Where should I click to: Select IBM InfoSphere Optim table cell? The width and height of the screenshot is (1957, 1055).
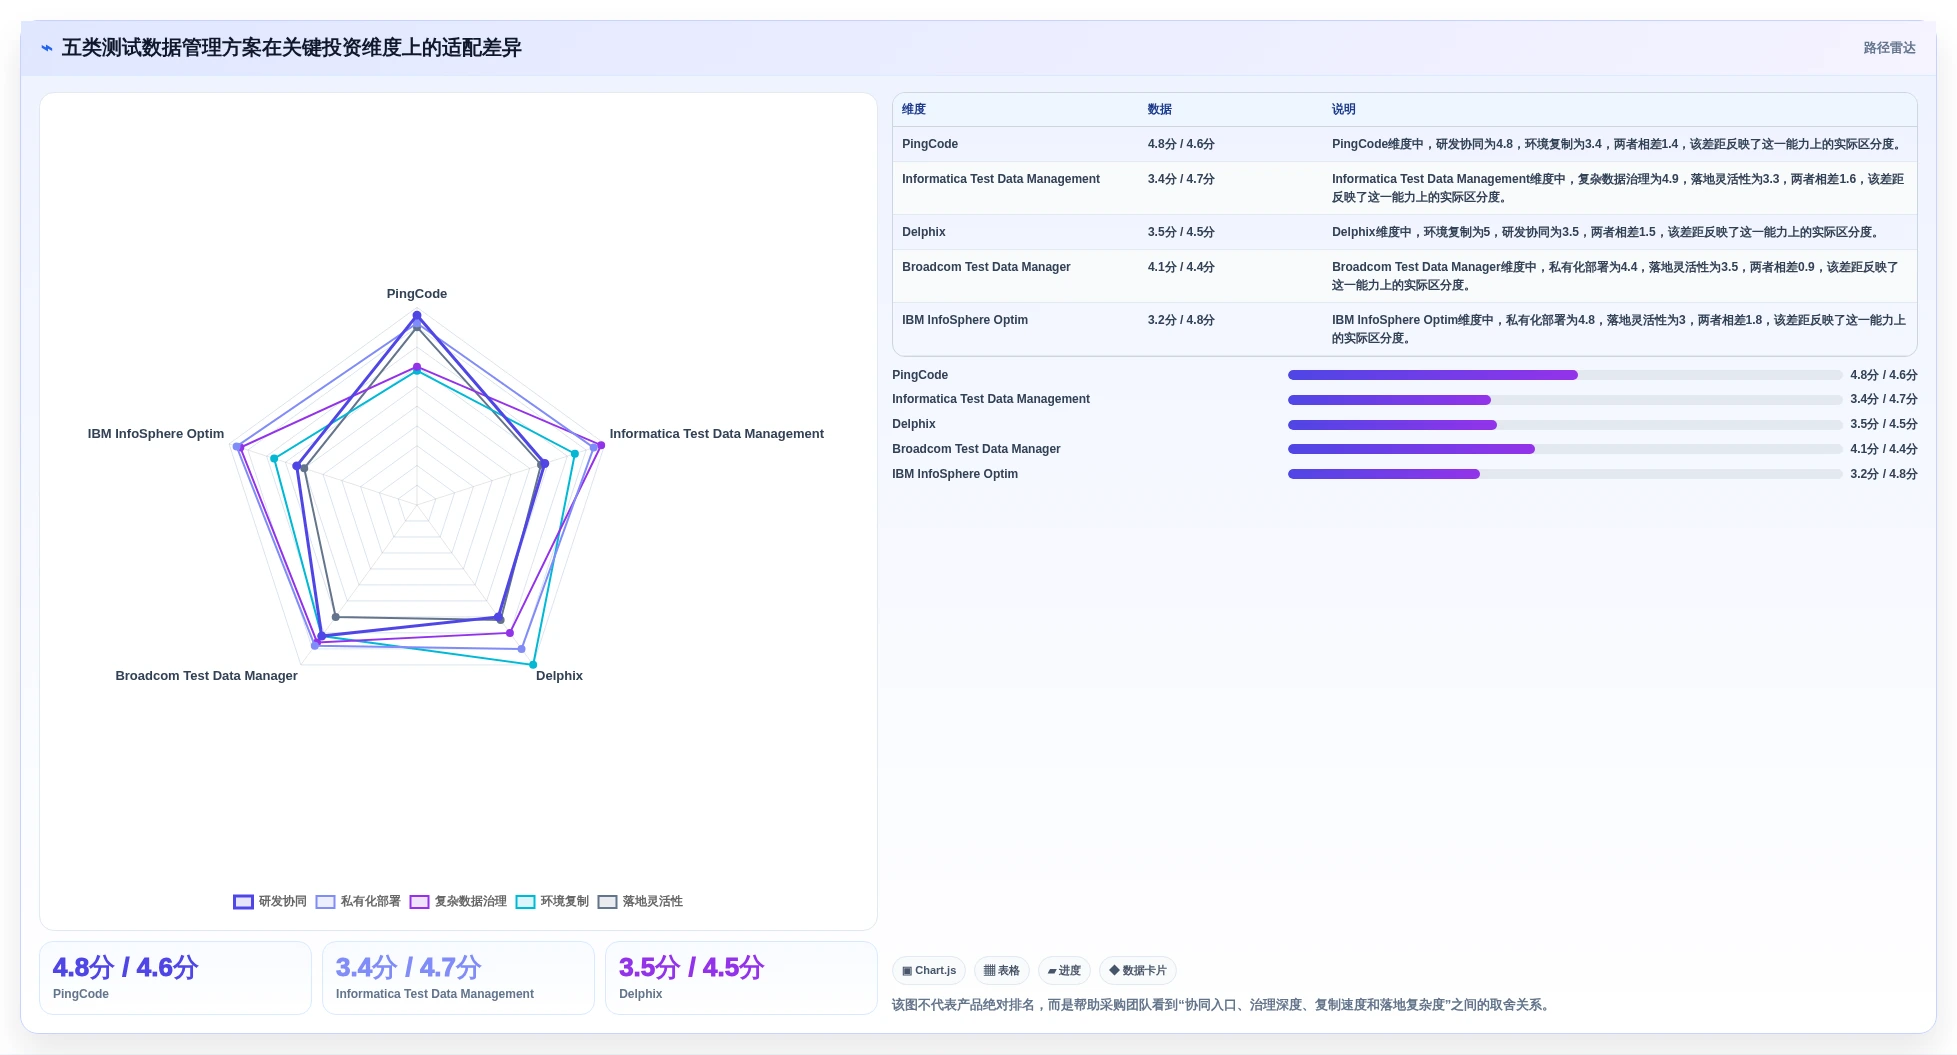tap(965, 320)
